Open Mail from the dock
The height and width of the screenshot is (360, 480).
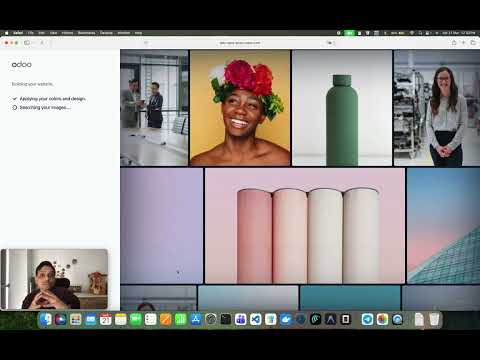coord(91,320)
